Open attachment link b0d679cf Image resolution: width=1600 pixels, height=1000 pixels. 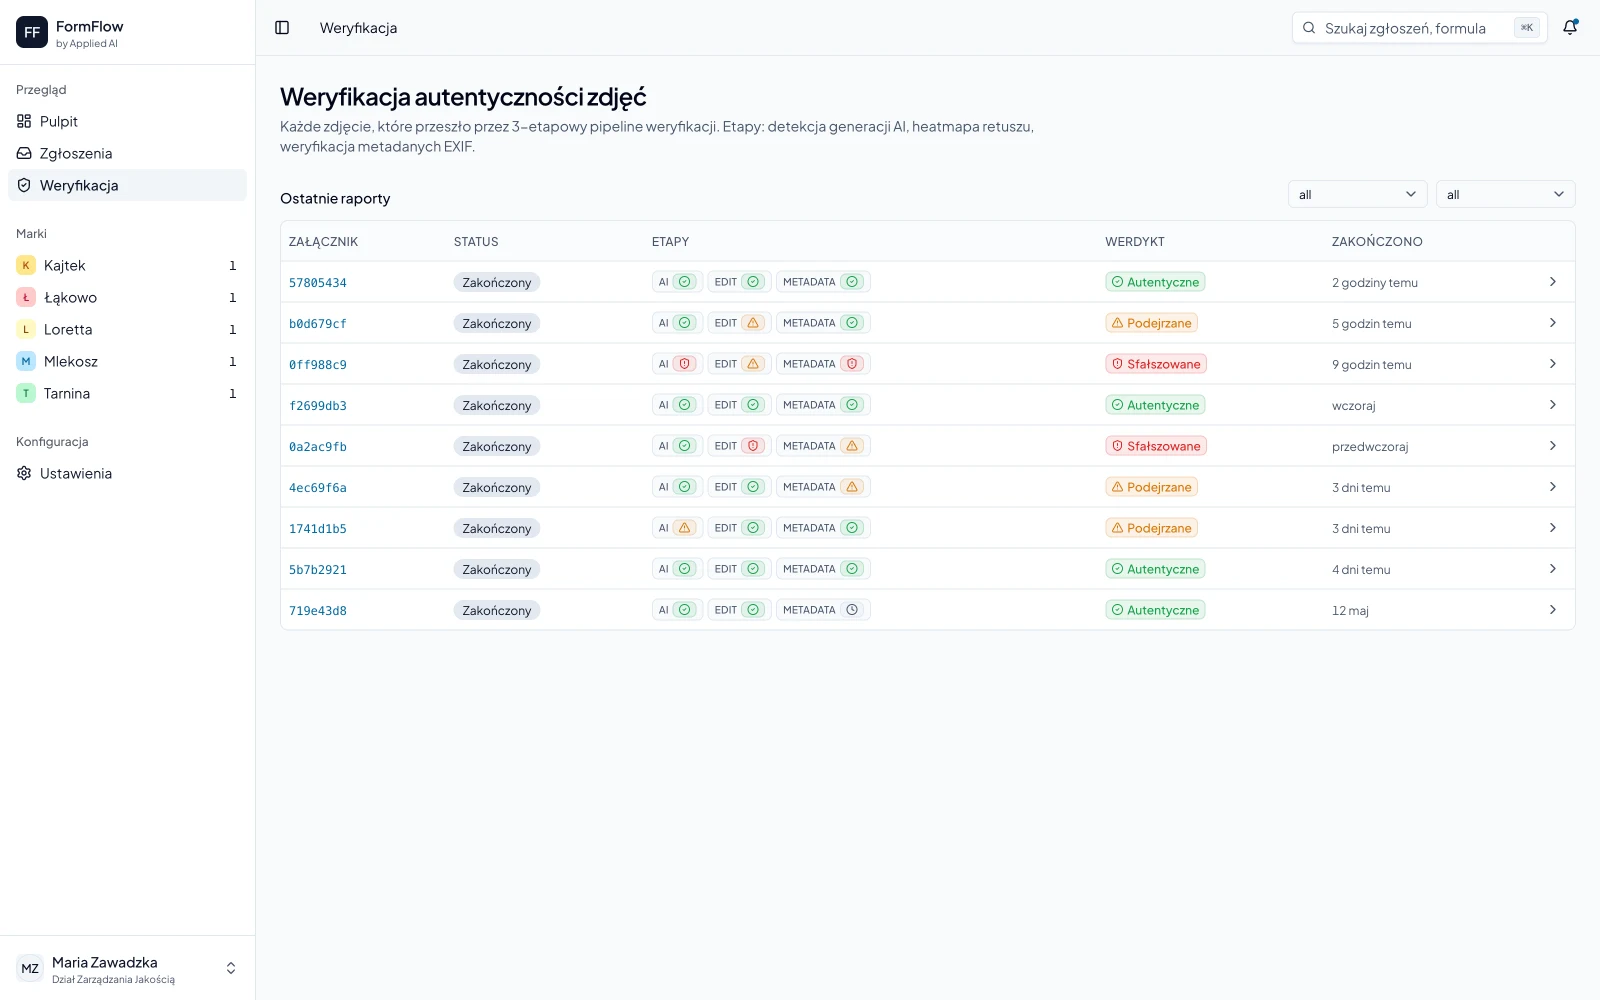(x=318, y=324)
